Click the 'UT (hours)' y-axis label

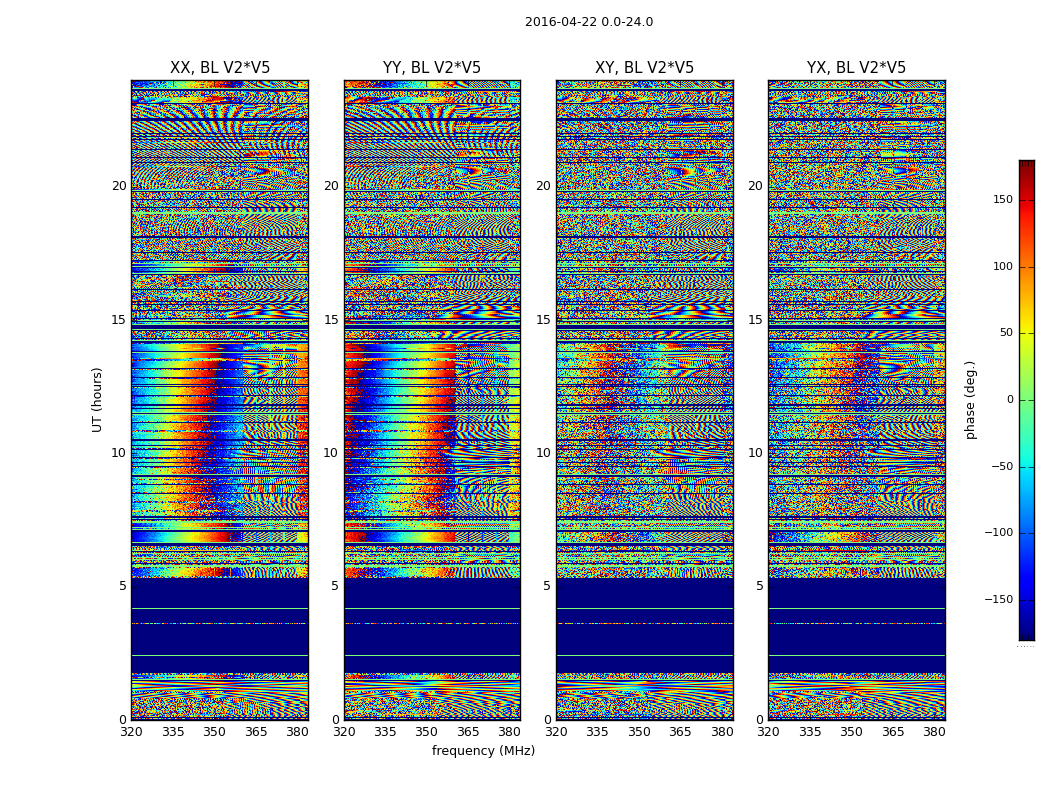(98, 400)
